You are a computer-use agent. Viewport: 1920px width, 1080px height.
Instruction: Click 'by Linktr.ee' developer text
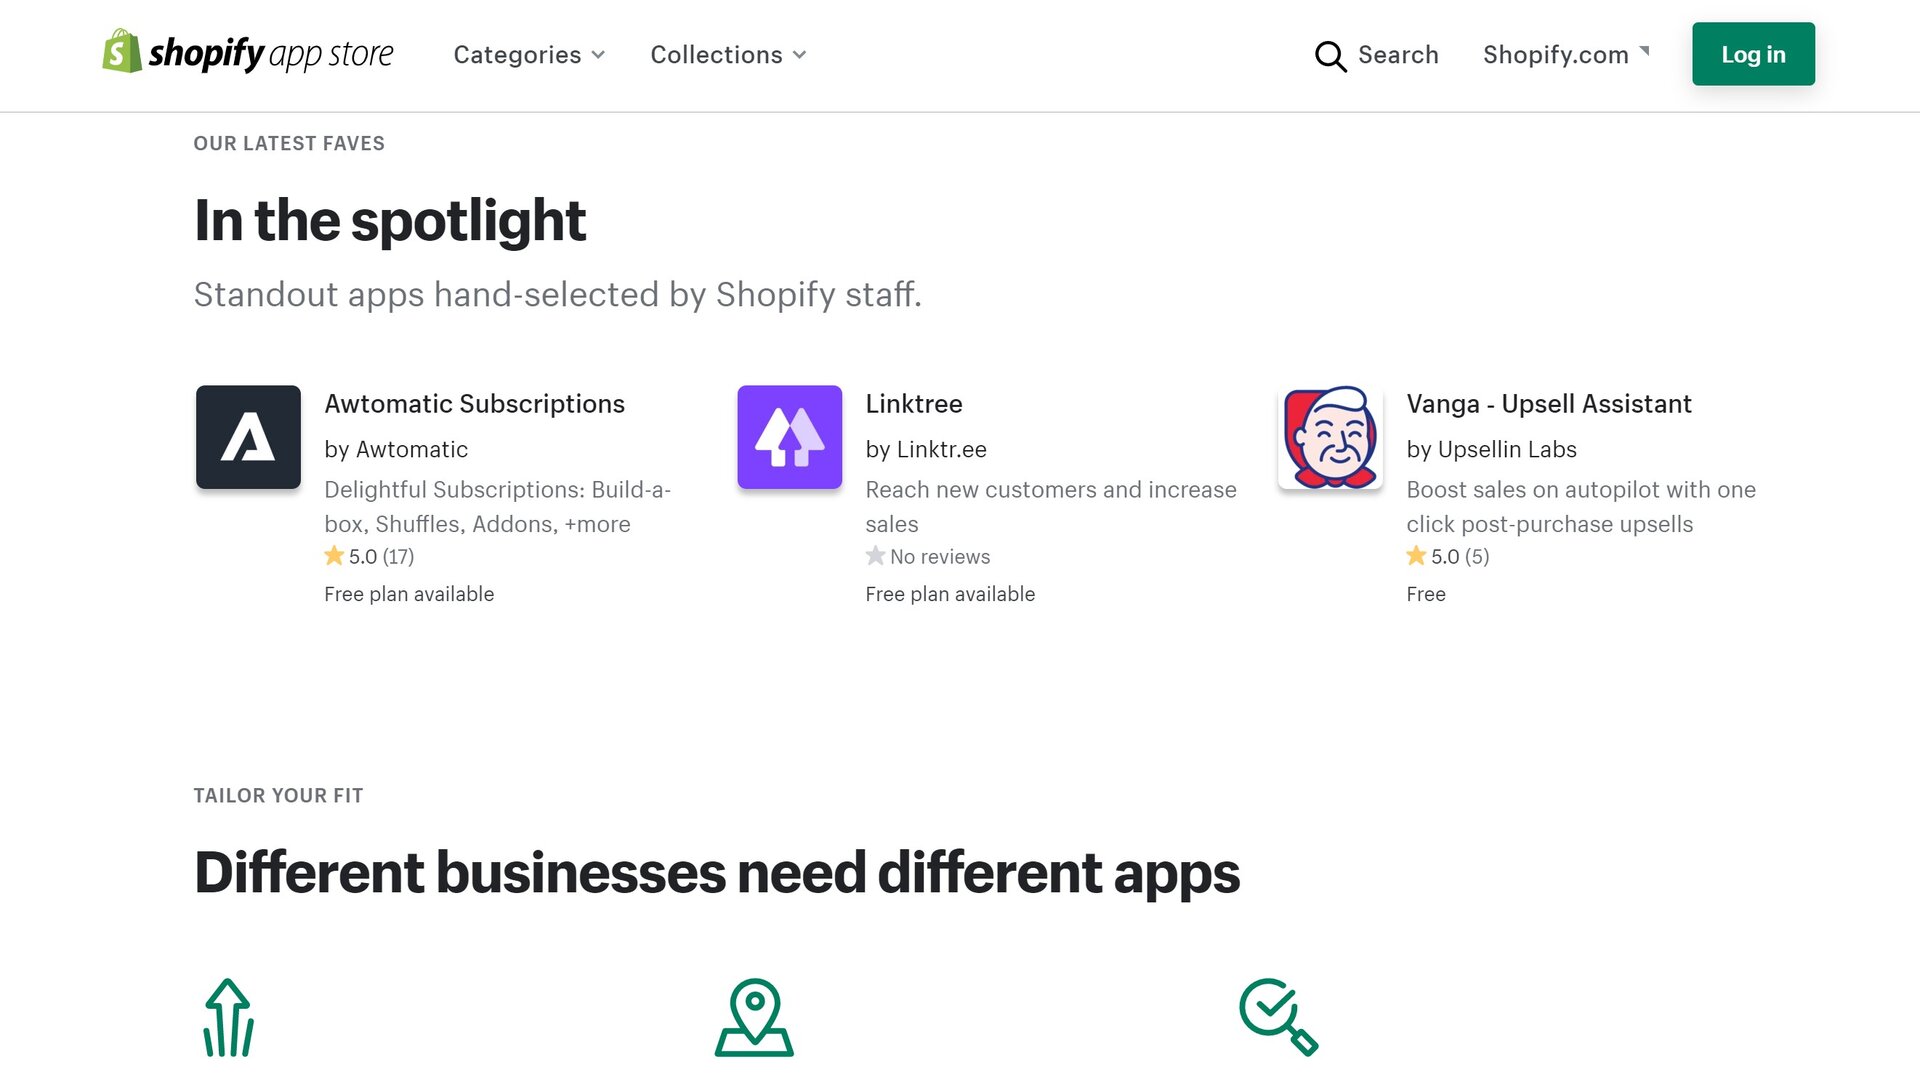tap(926, 450)
